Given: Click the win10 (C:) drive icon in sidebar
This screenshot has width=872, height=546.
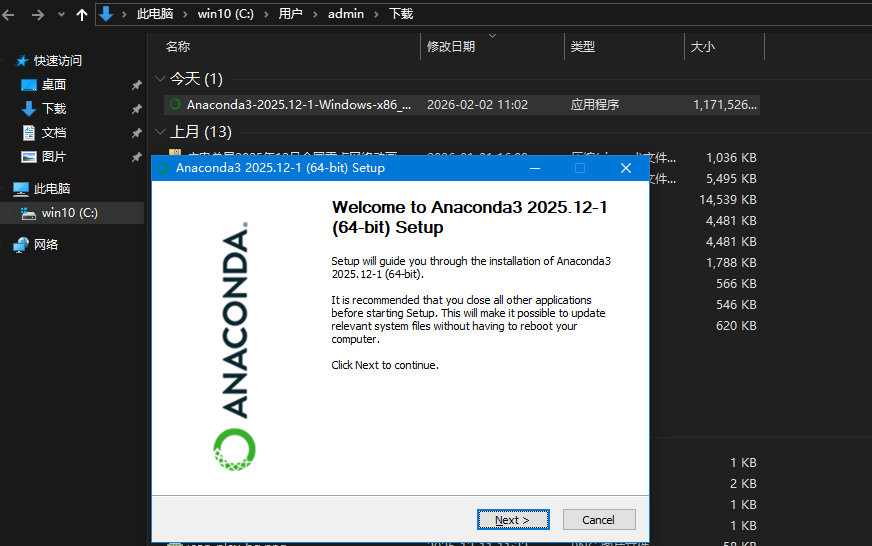Looking at the screenshot, I should click(x=28, y=213).
